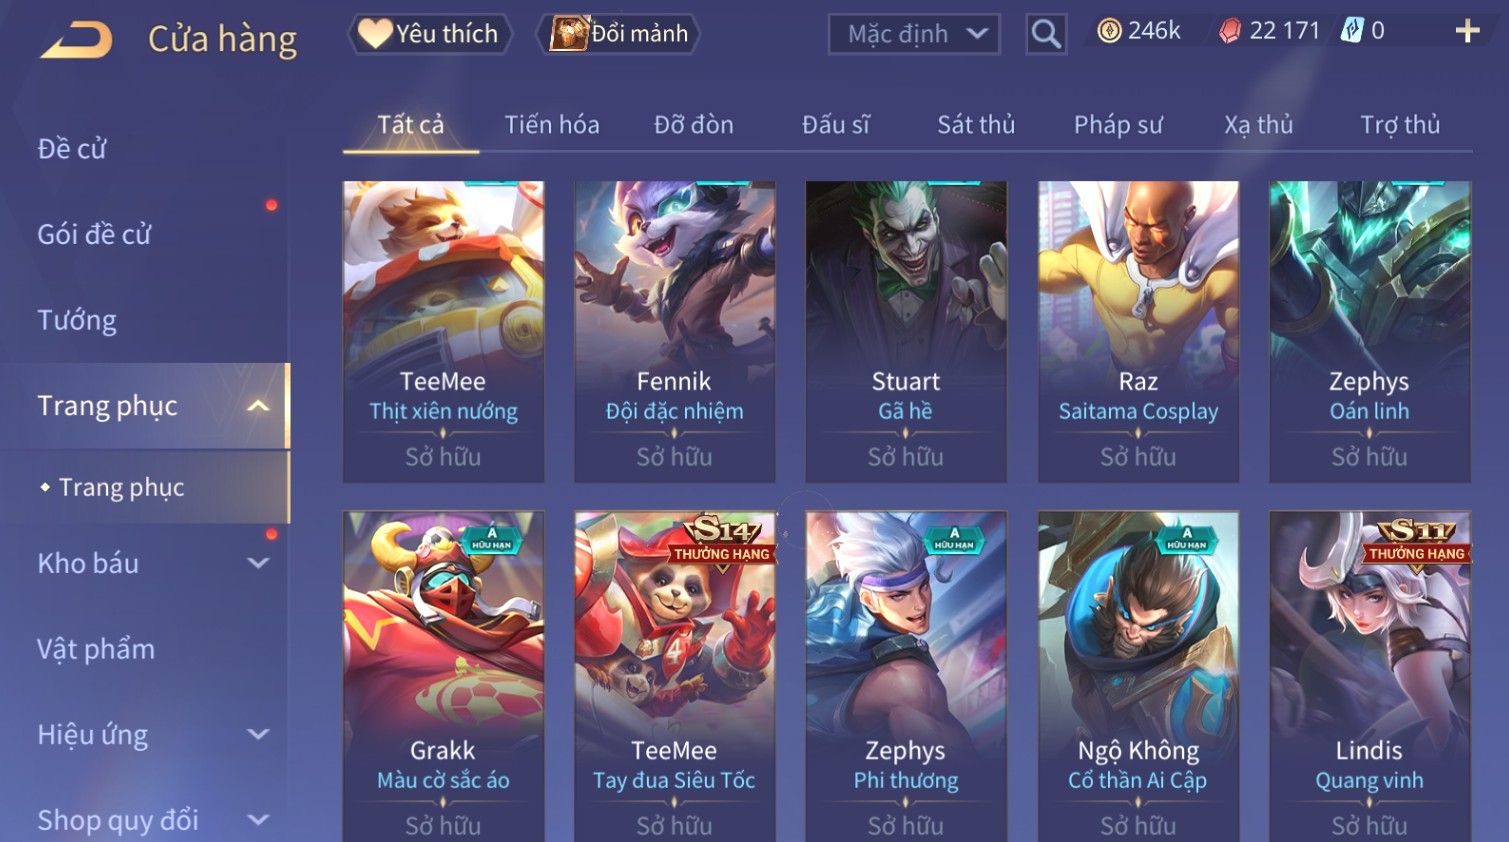
Task: Open the search magnifier icon
Action: pyautogui.click(x=1046, y=34)
